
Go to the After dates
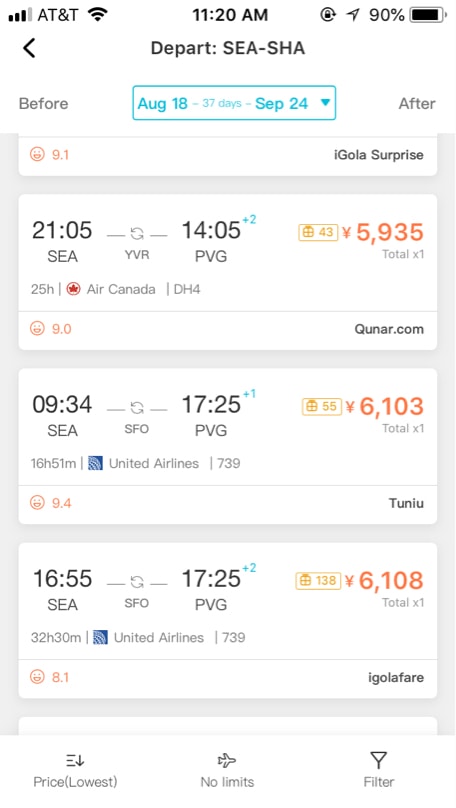click(x=417, y=104)
